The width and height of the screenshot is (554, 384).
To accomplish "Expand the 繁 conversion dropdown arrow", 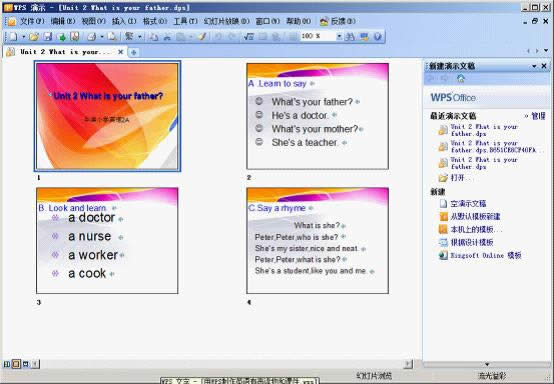I will 140,36.
